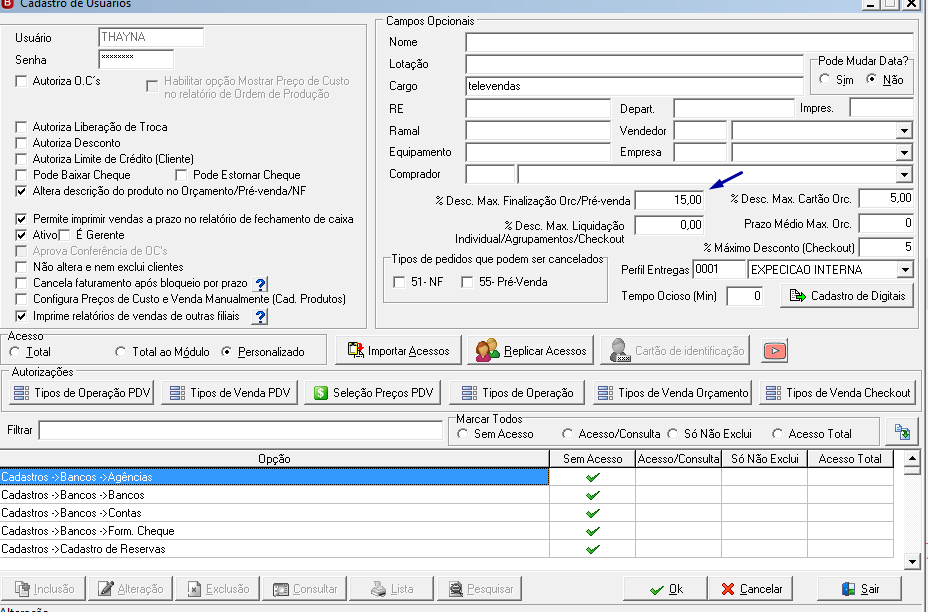Image resolution: width=928 pixels, height=612 pixels.
Task: Select row Cadastros ->Cadastro de Reservas
Action: pos(275,549)
